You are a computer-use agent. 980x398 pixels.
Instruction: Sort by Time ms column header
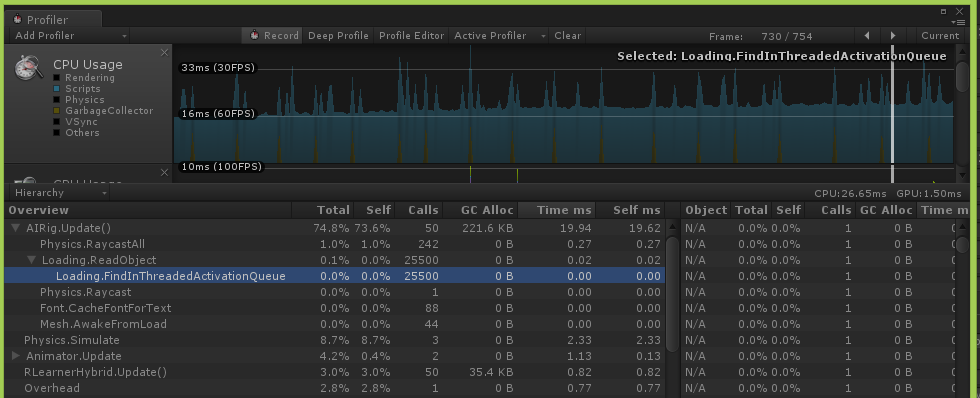(557, 210)
